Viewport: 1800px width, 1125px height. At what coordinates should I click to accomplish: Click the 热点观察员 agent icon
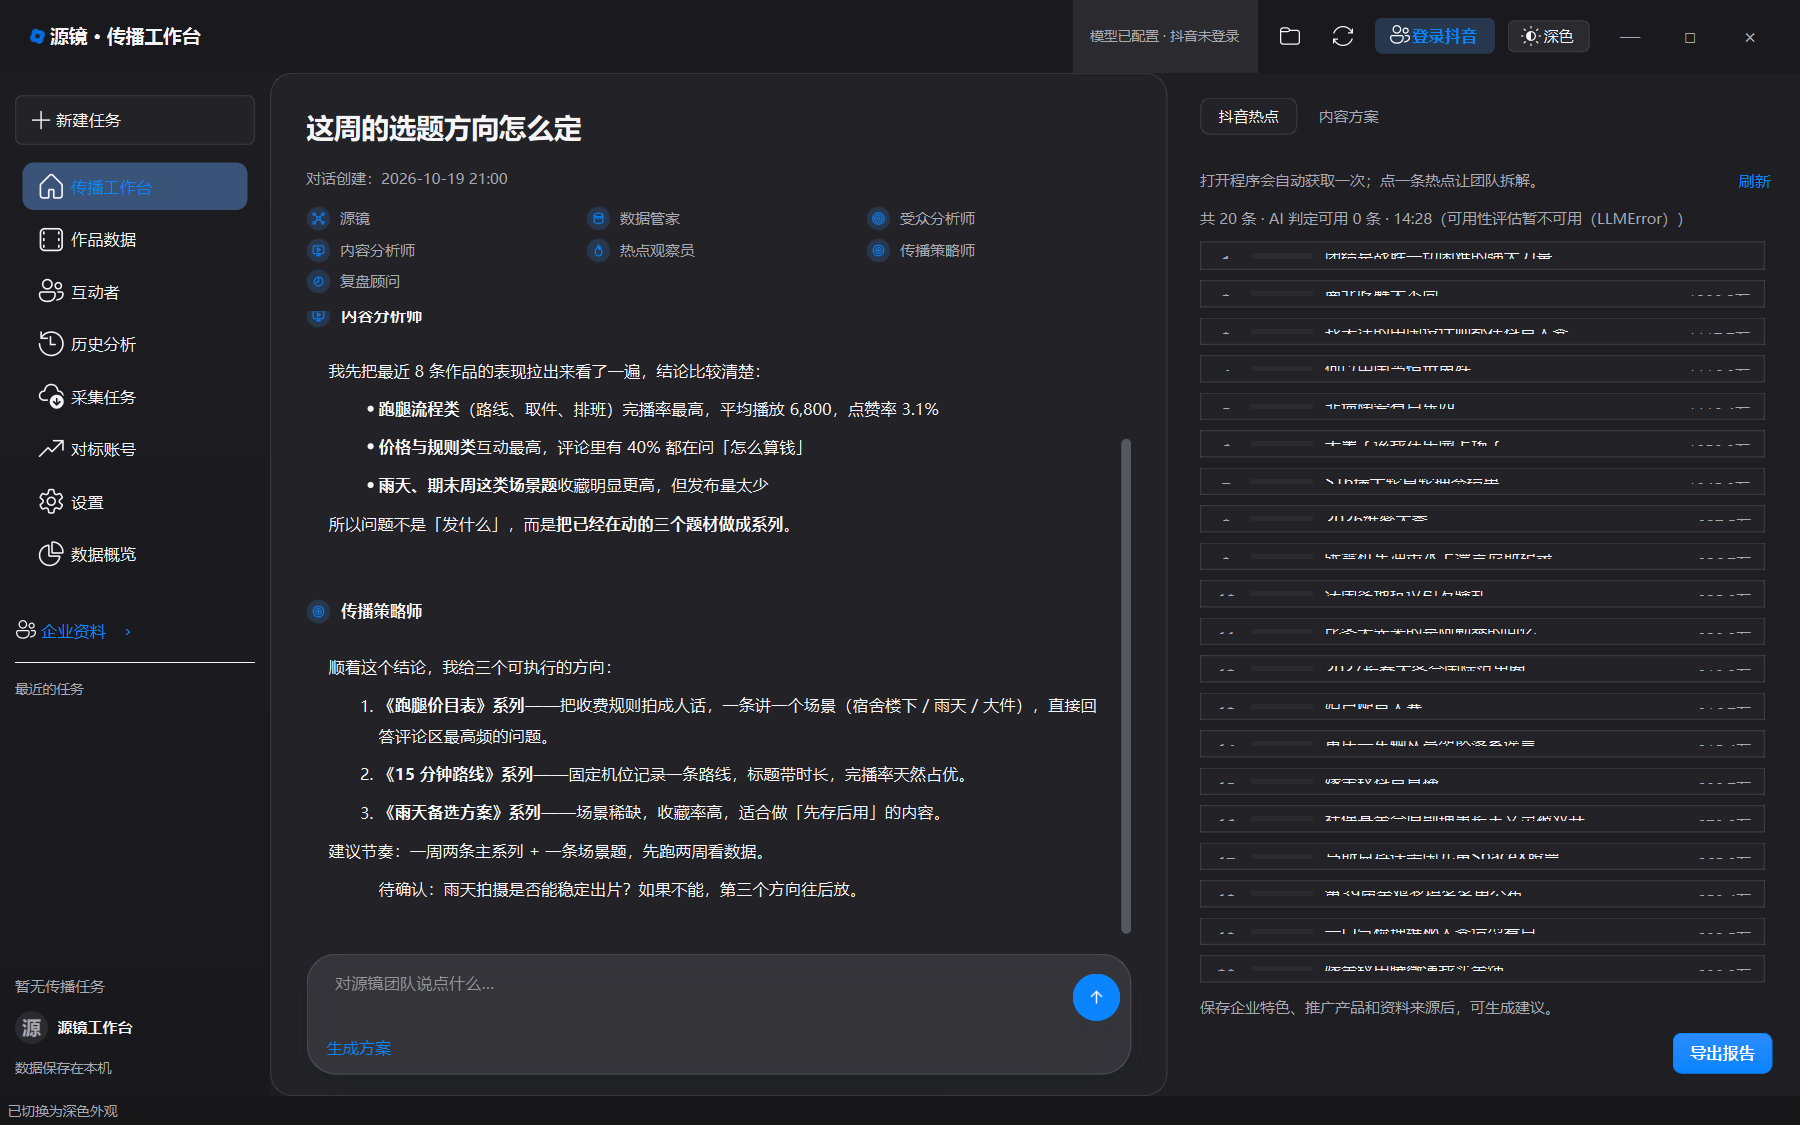598,250
